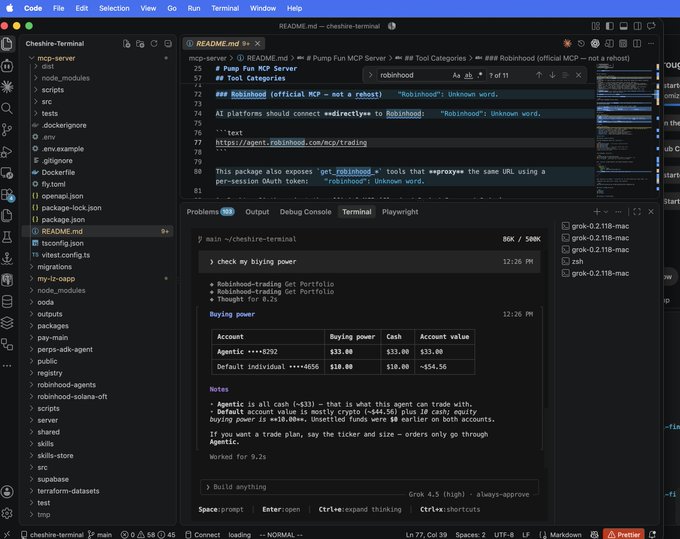Add a new terminal with plus icon
The height and width of the screenshot is (539, 680).
[x=597, y=212]
